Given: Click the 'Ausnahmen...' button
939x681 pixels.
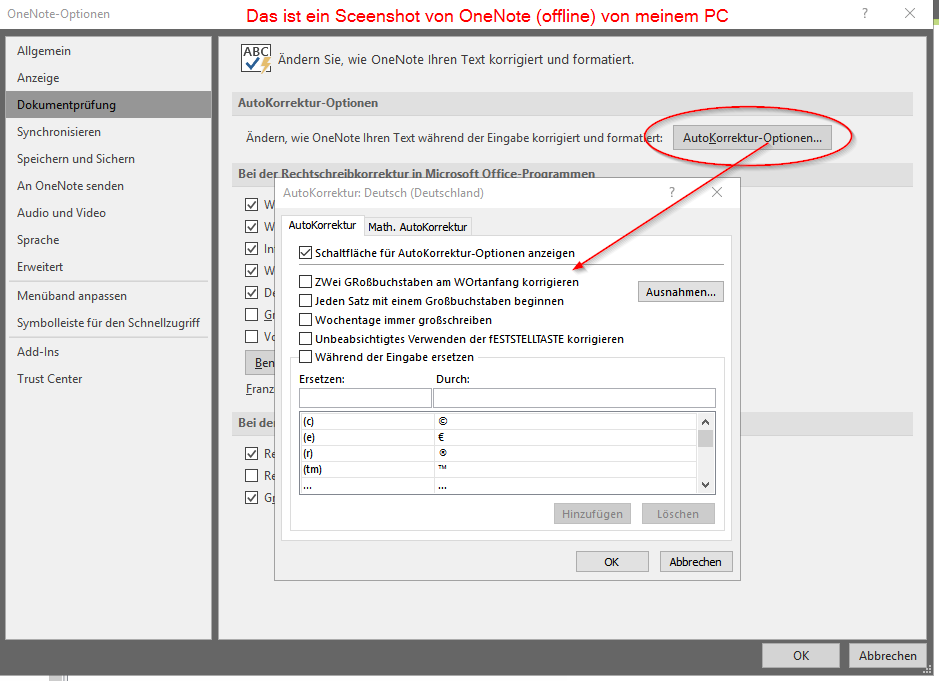Looking at the screenshot, I should (x=680, y=291).
